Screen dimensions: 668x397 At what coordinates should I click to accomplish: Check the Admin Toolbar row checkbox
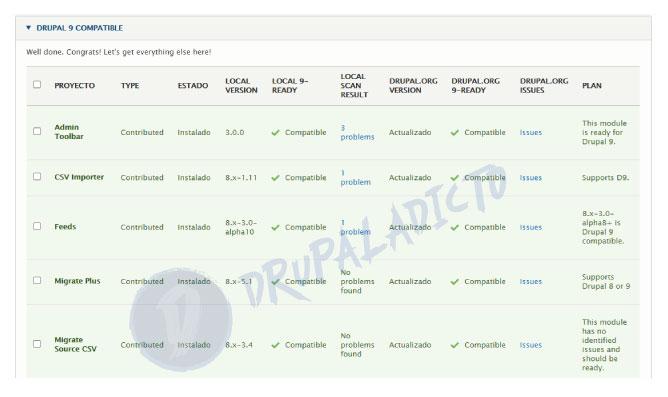[x=37, y=131]
